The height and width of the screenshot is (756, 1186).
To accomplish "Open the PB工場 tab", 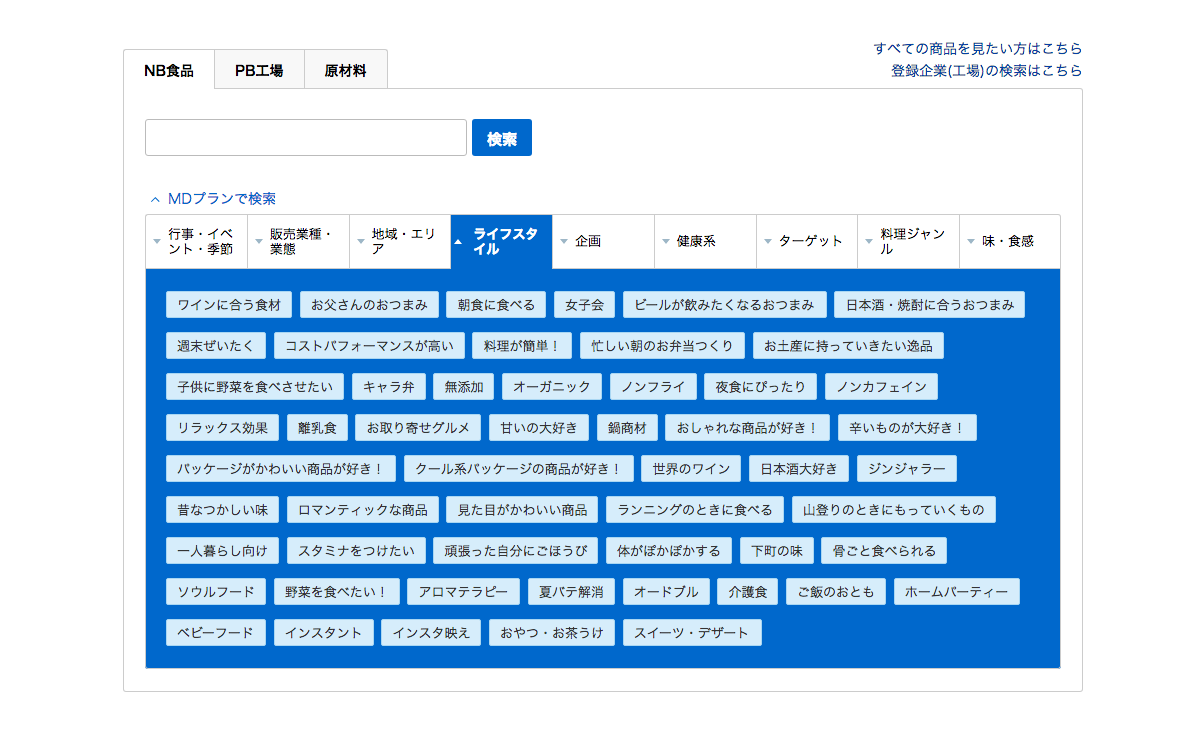I will tap(259, 70).
